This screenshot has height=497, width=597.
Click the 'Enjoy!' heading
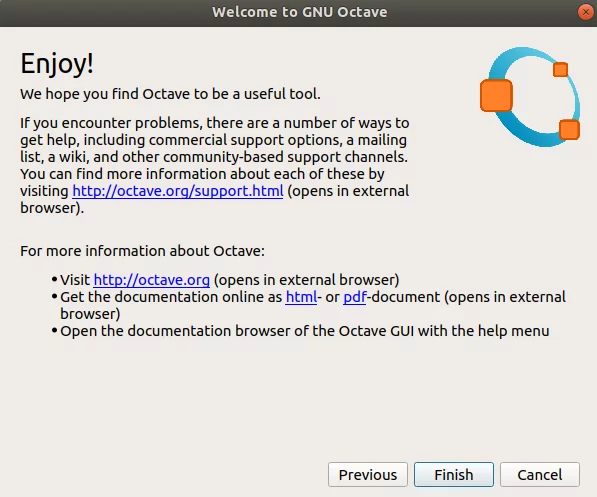[x=57, y=63]
